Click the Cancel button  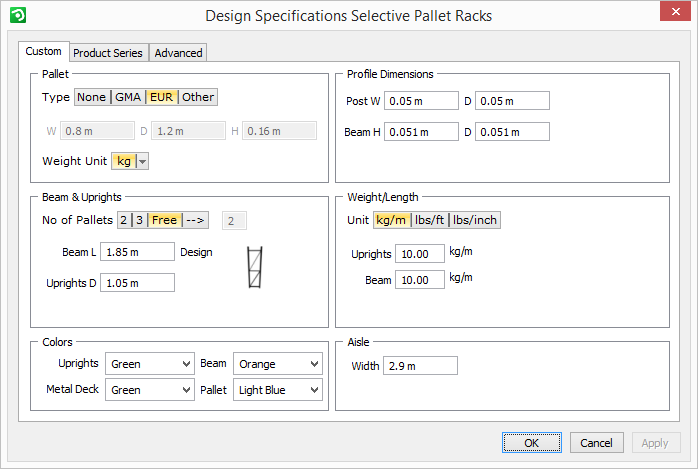coord(596,443)
